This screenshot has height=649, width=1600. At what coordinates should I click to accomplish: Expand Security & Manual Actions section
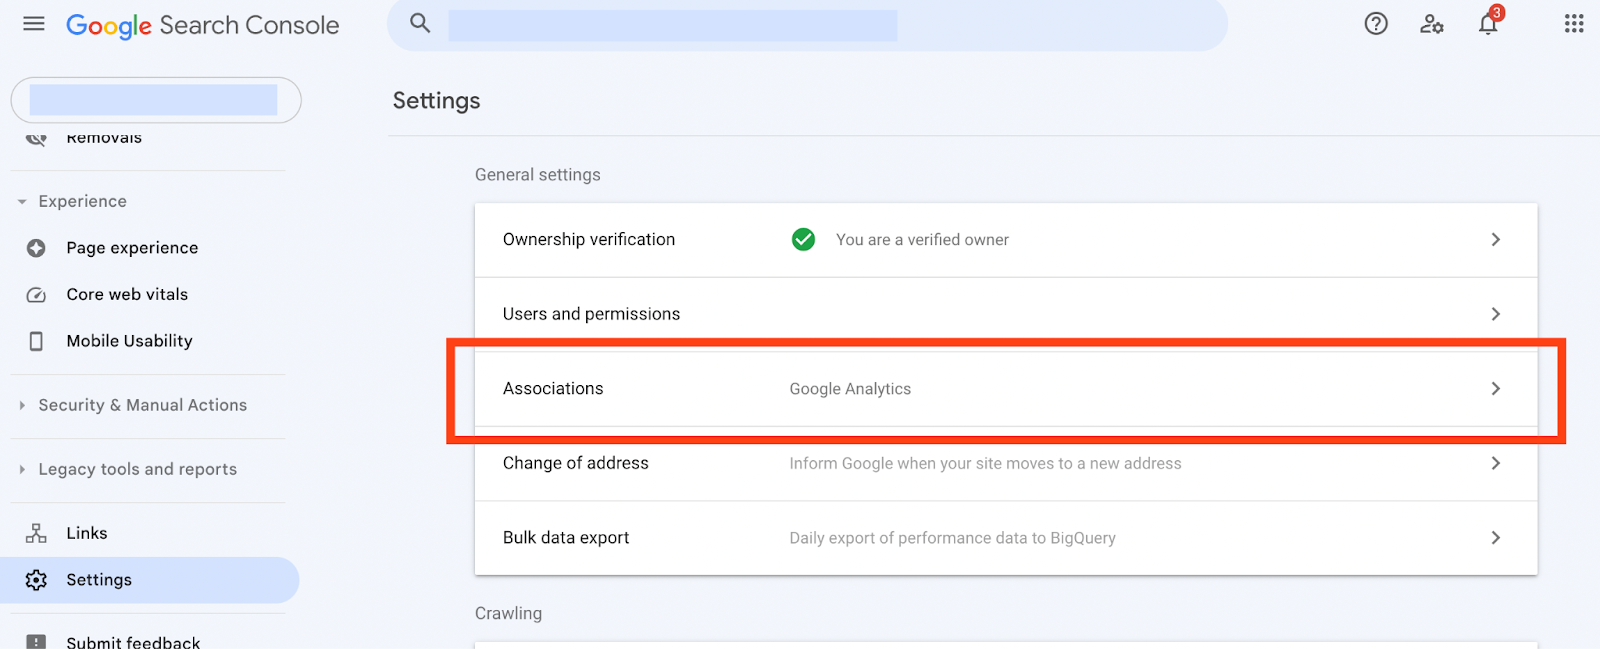(22, 406)
